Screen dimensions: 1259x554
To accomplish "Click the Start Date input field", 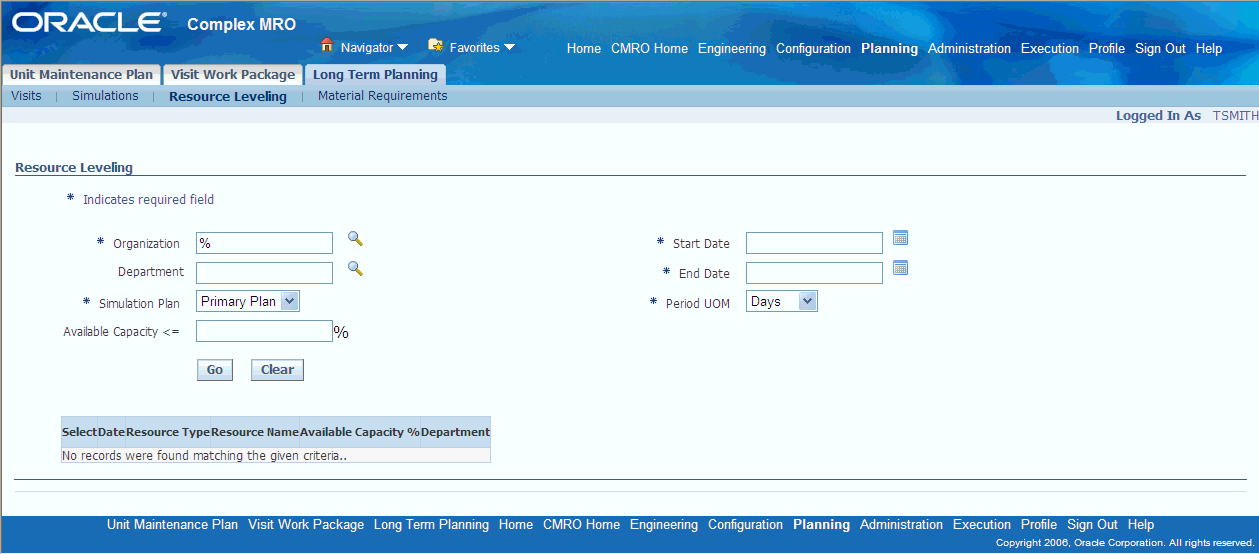I will [x=814, y=243].
